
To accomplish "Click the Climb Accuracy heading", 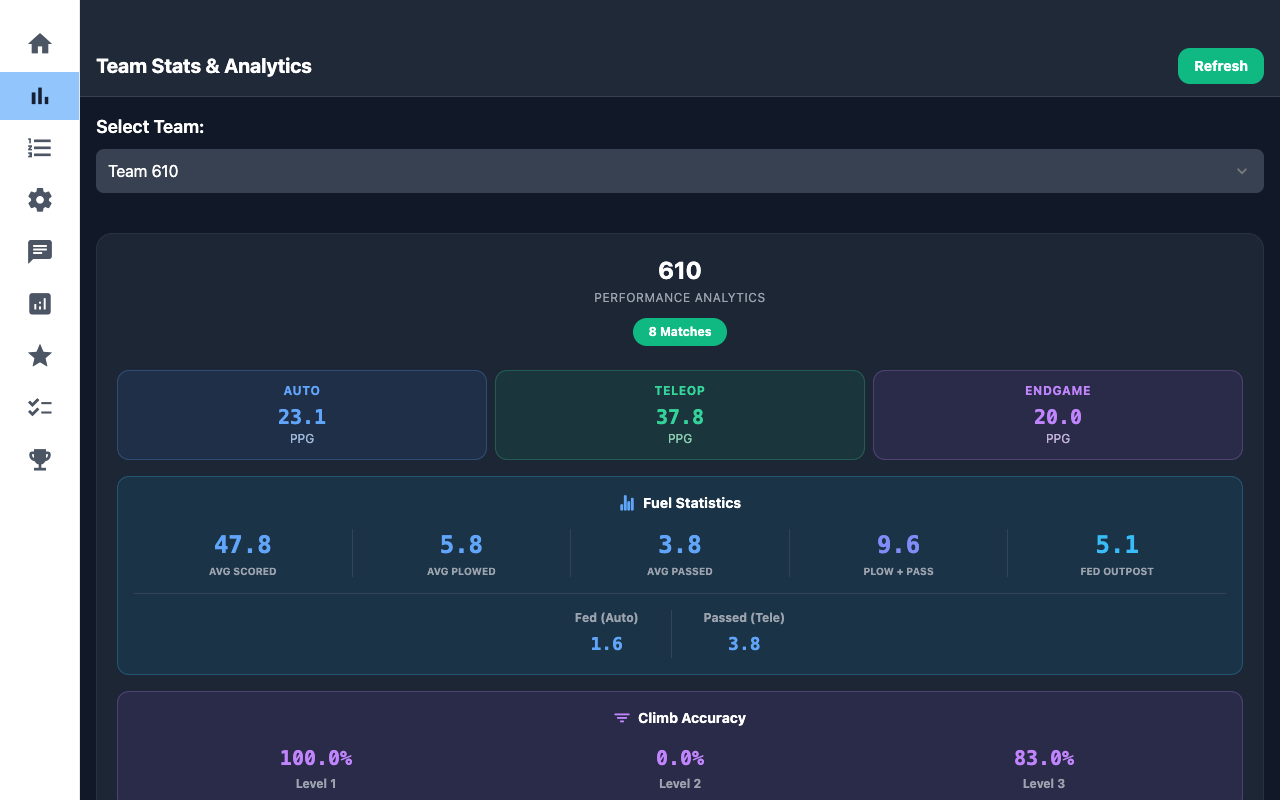I will coord(692,718).
